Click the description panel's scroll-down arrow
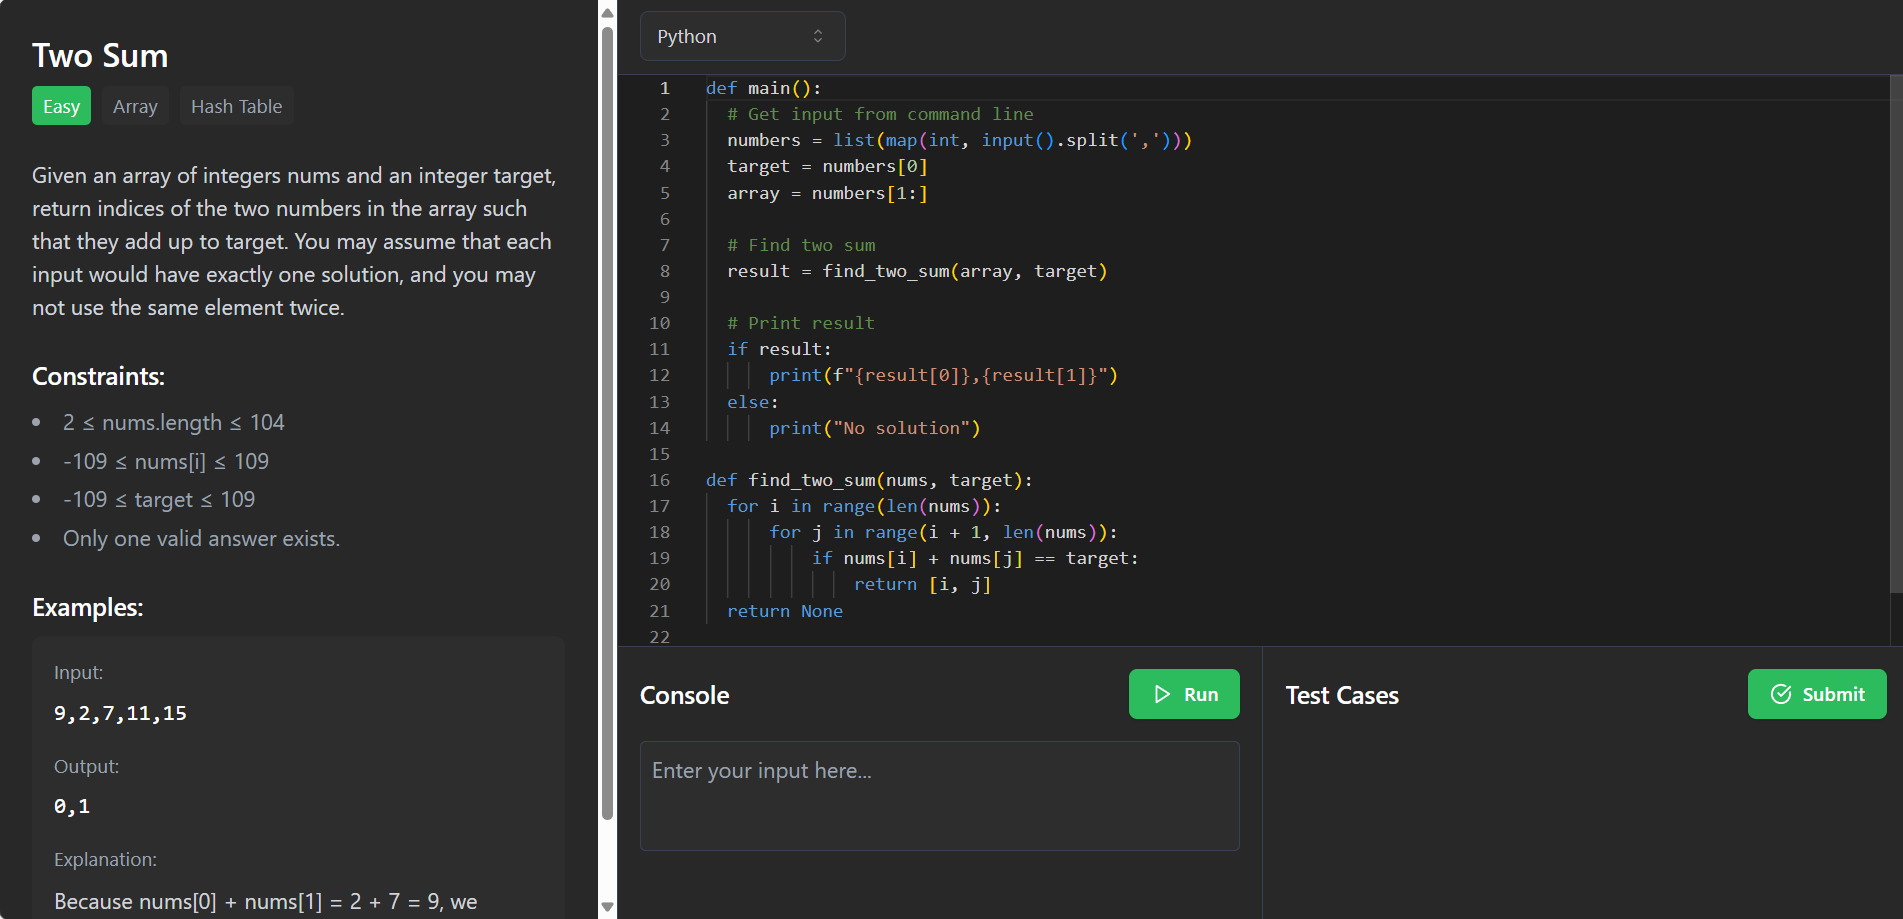The height and width of the screenshot is (919, 1903). coord(607,906)
